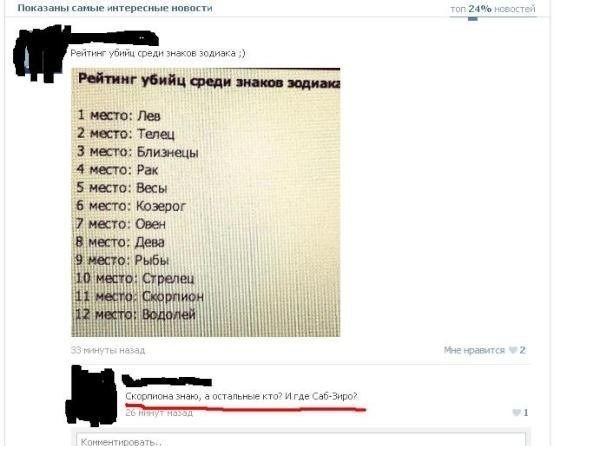The image size is (600, 469).
Task: Click the Мне нравится link on the post
Action: coord(474,350)
